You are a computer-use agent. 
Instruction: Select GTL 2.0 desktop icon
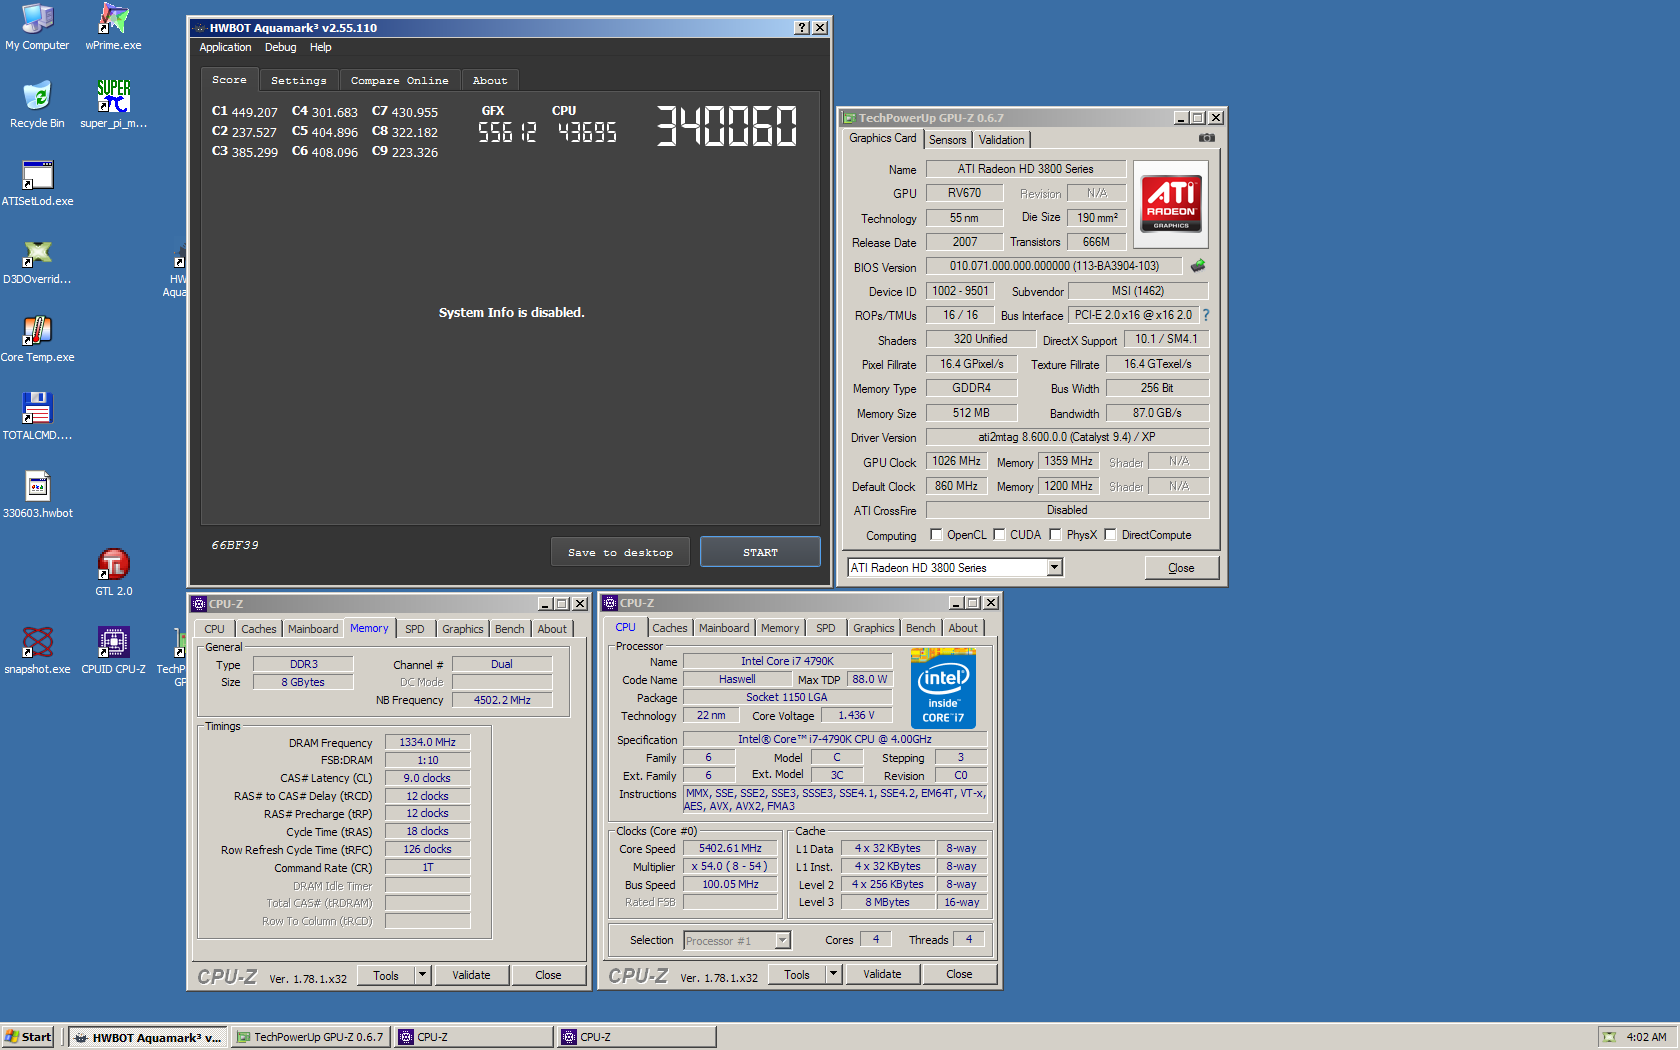click(113, 572)
